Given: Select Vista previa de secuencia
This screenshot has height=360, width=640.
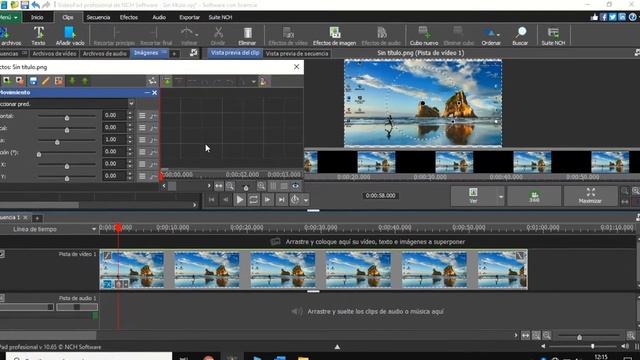Looking at the screenshot, I should pos(297,53).
